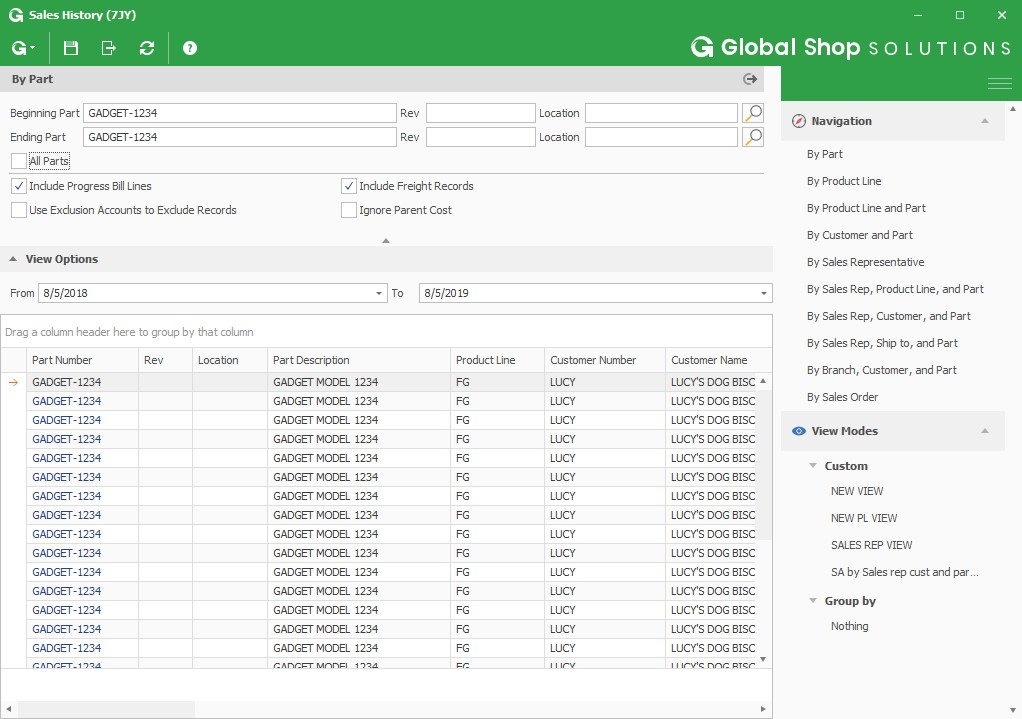Click the Export icon in the toolbar
This screenshot has width=1022, height=719.
click(x=108, y=48)
